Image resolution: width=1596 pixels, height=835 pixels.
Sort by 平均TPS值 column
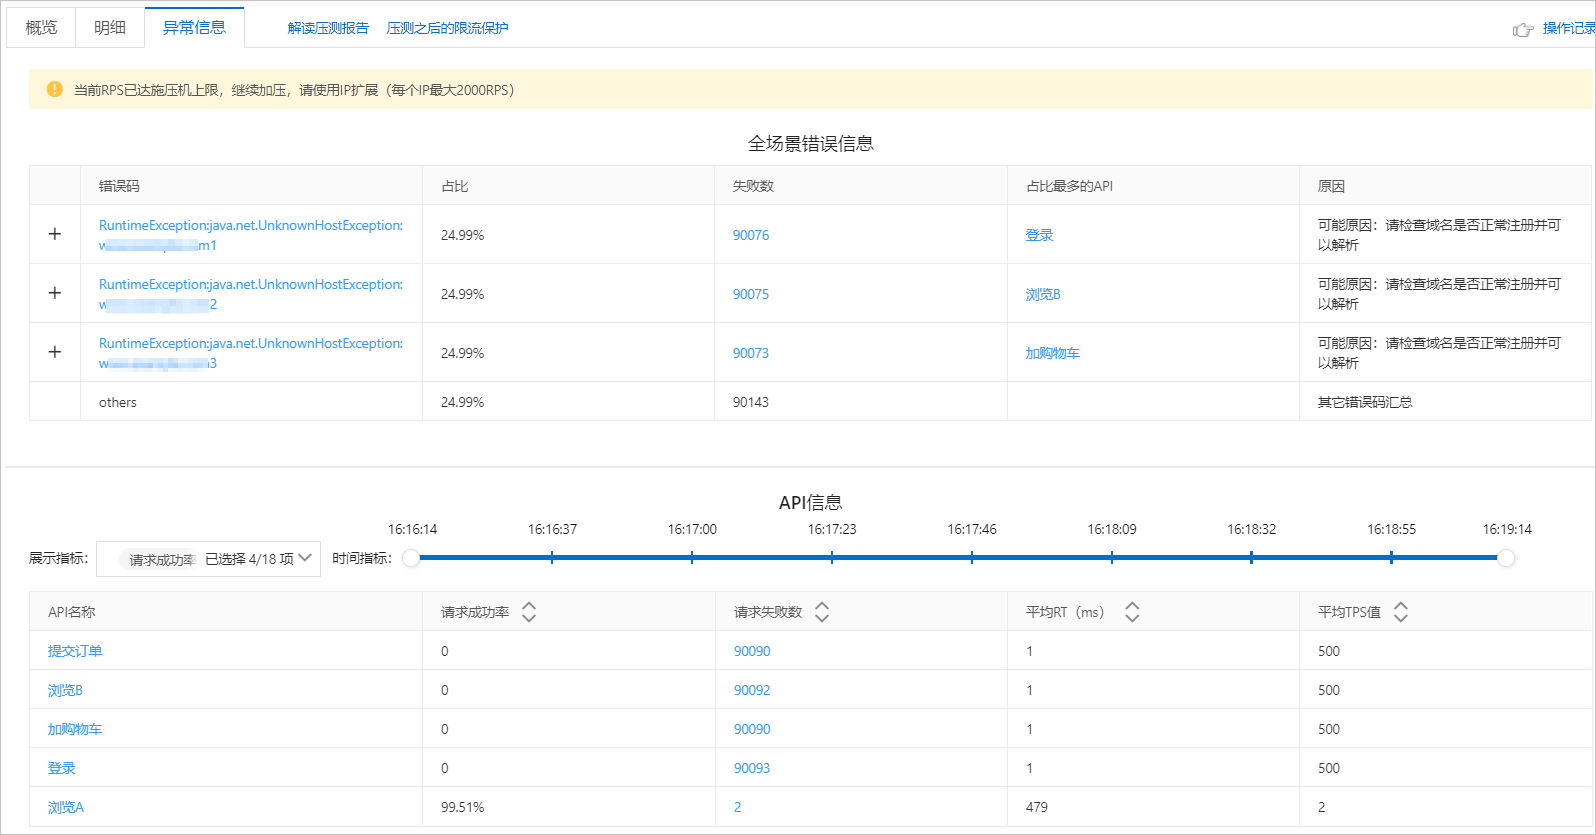(x=1401, y=612)
